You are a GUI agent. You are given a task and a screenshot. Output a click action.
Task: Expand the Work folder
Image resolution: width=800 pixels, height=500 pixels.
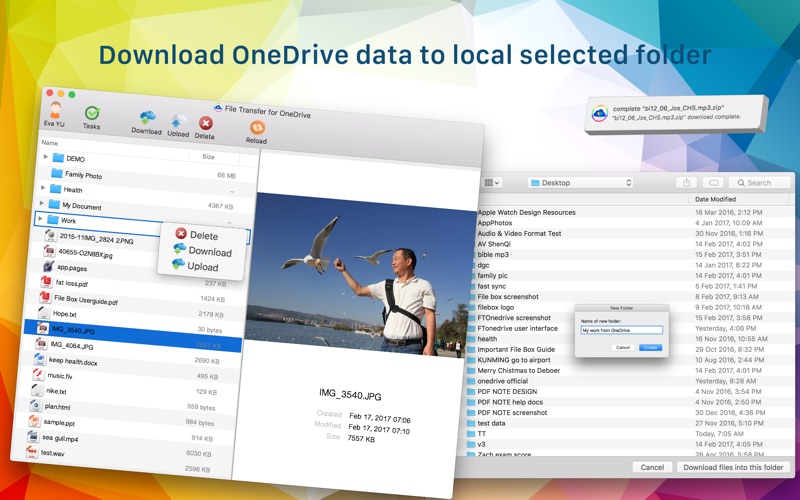pyautogui.click(x=40, y=218)
